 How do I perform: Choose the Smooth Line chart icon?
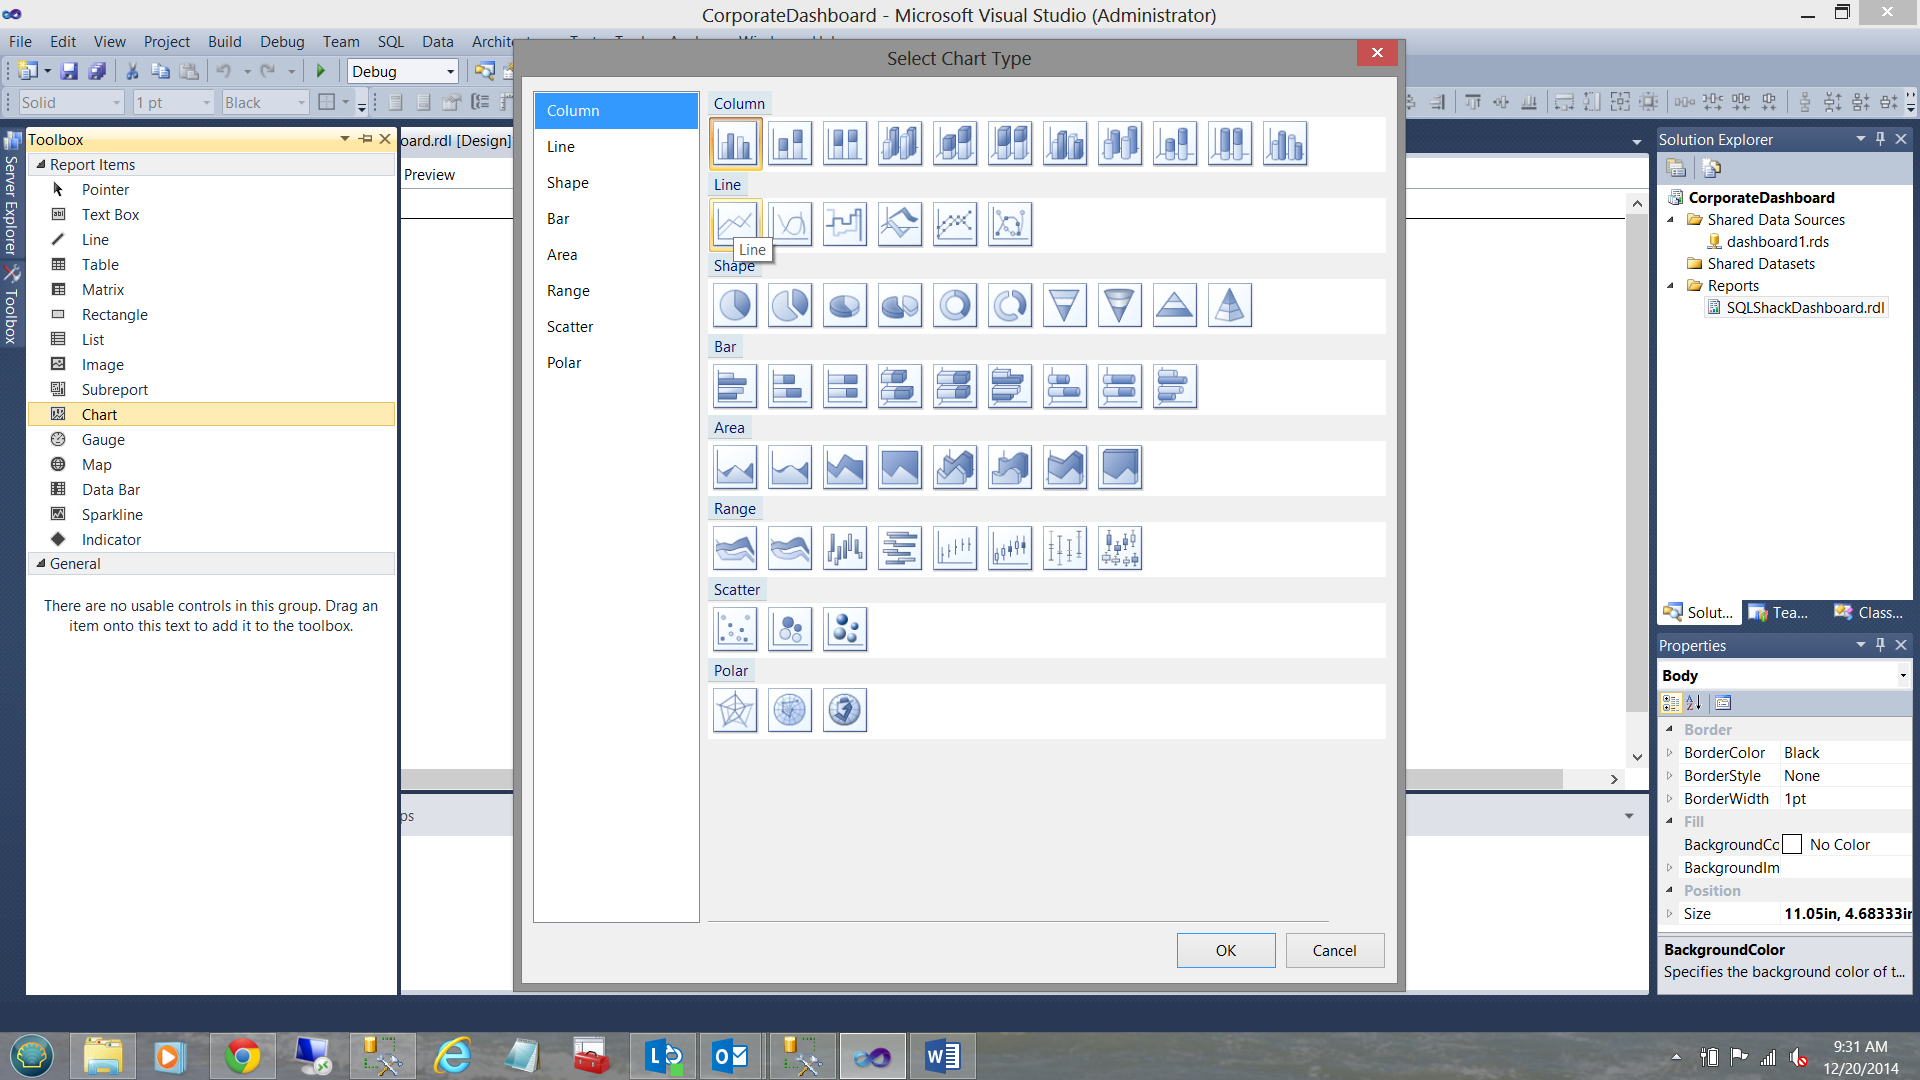pyautogui.click(x=790, y=224)
